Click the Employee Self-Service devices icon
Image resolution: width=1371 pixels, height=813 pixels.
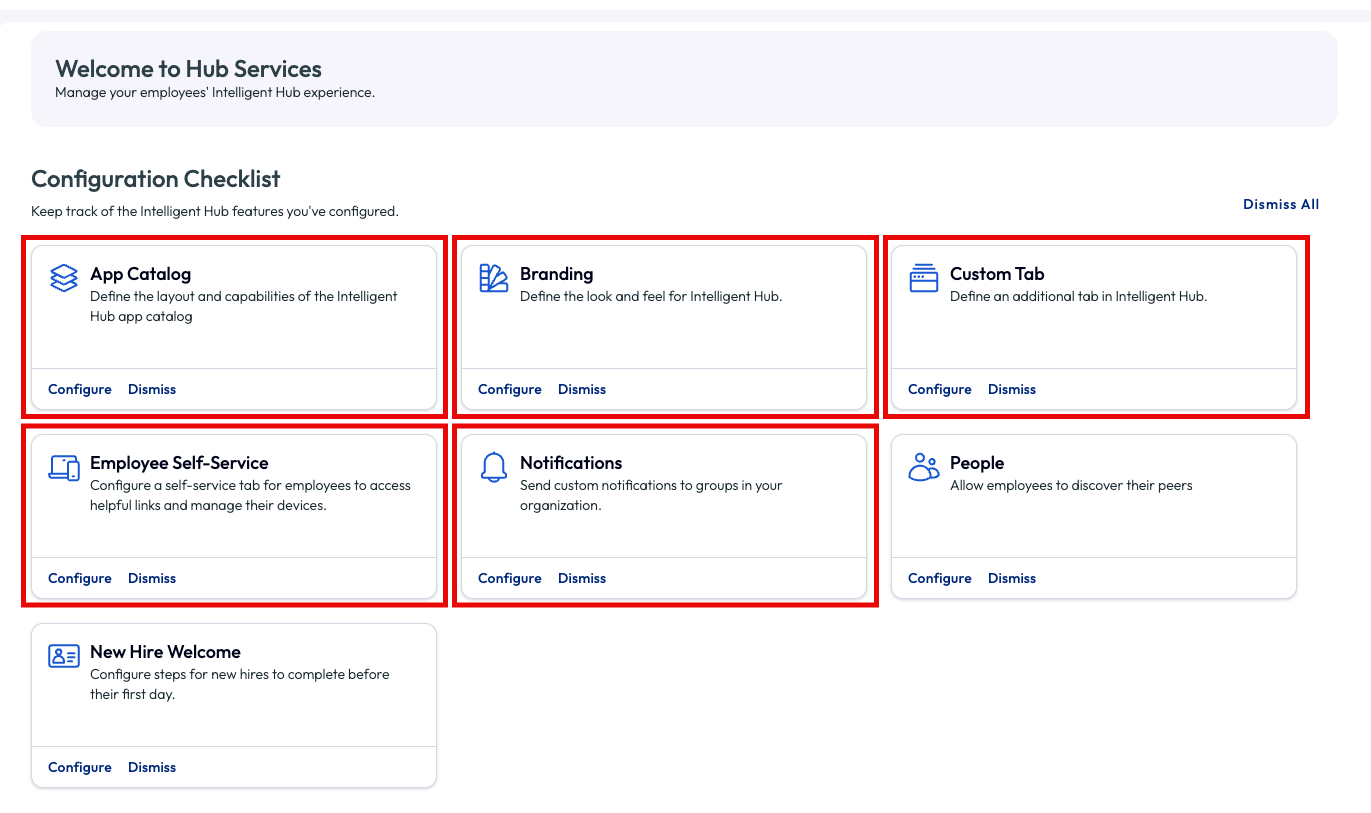pyautogui.click(x=64, y=467)
